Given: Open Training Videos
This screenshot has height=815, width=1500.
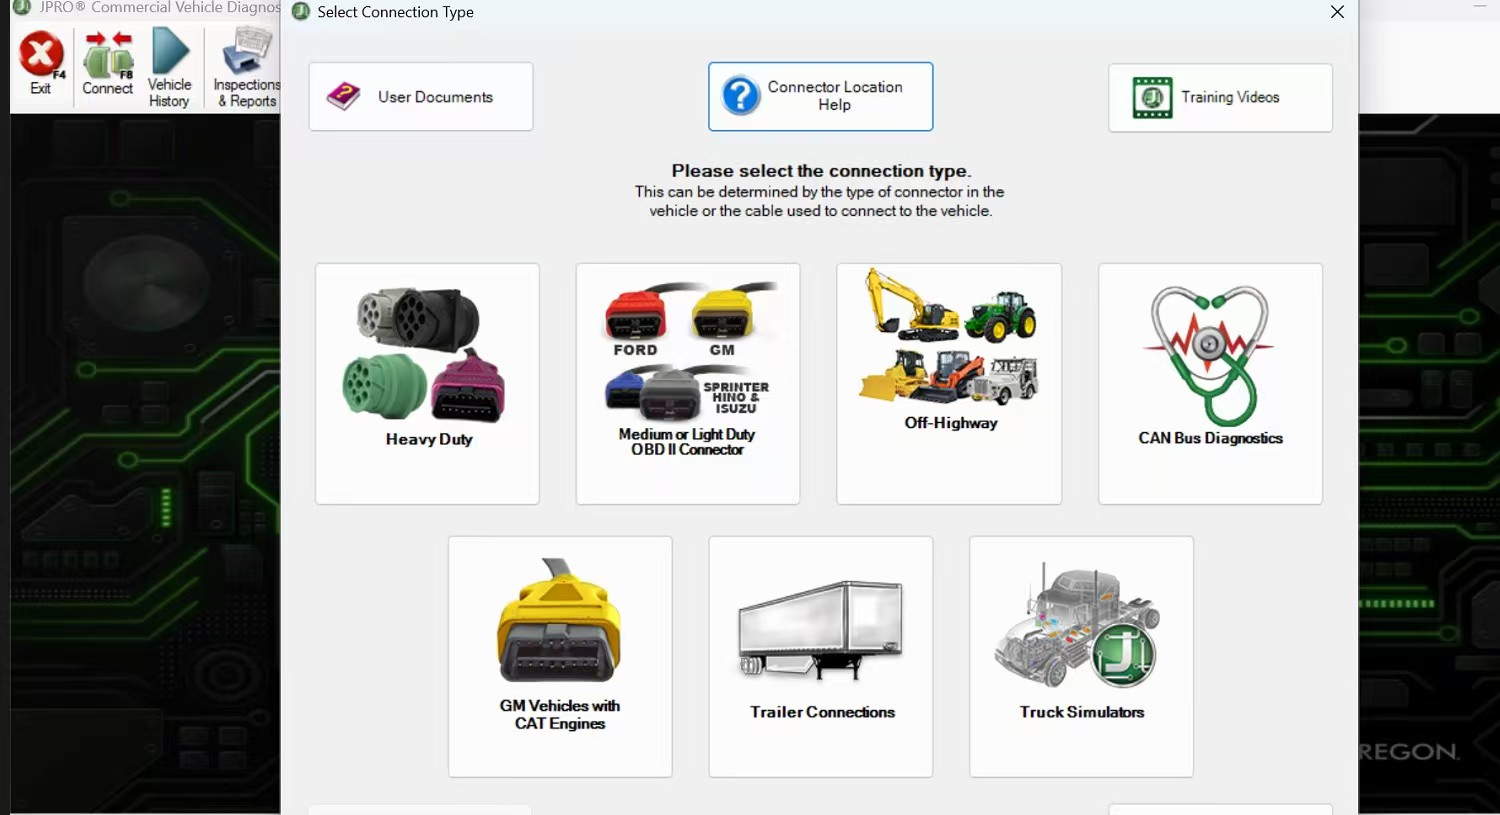Looking at the screenshot, I should click(1220, 97).
